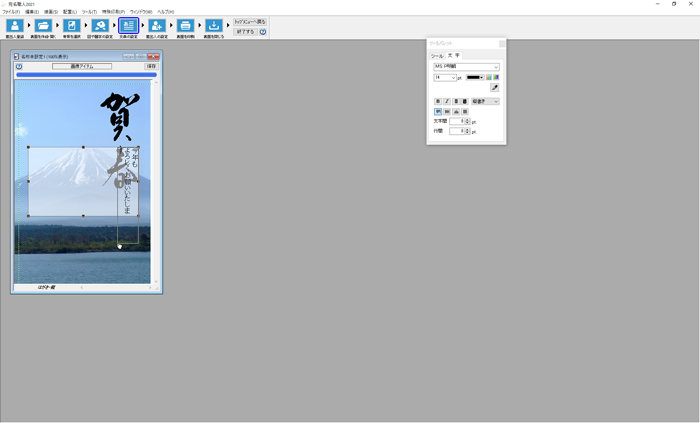The height and width of the screenshot is (423, 700).
Task: Open the File menu
Action: pyautogui.click(x=10, y=12)
